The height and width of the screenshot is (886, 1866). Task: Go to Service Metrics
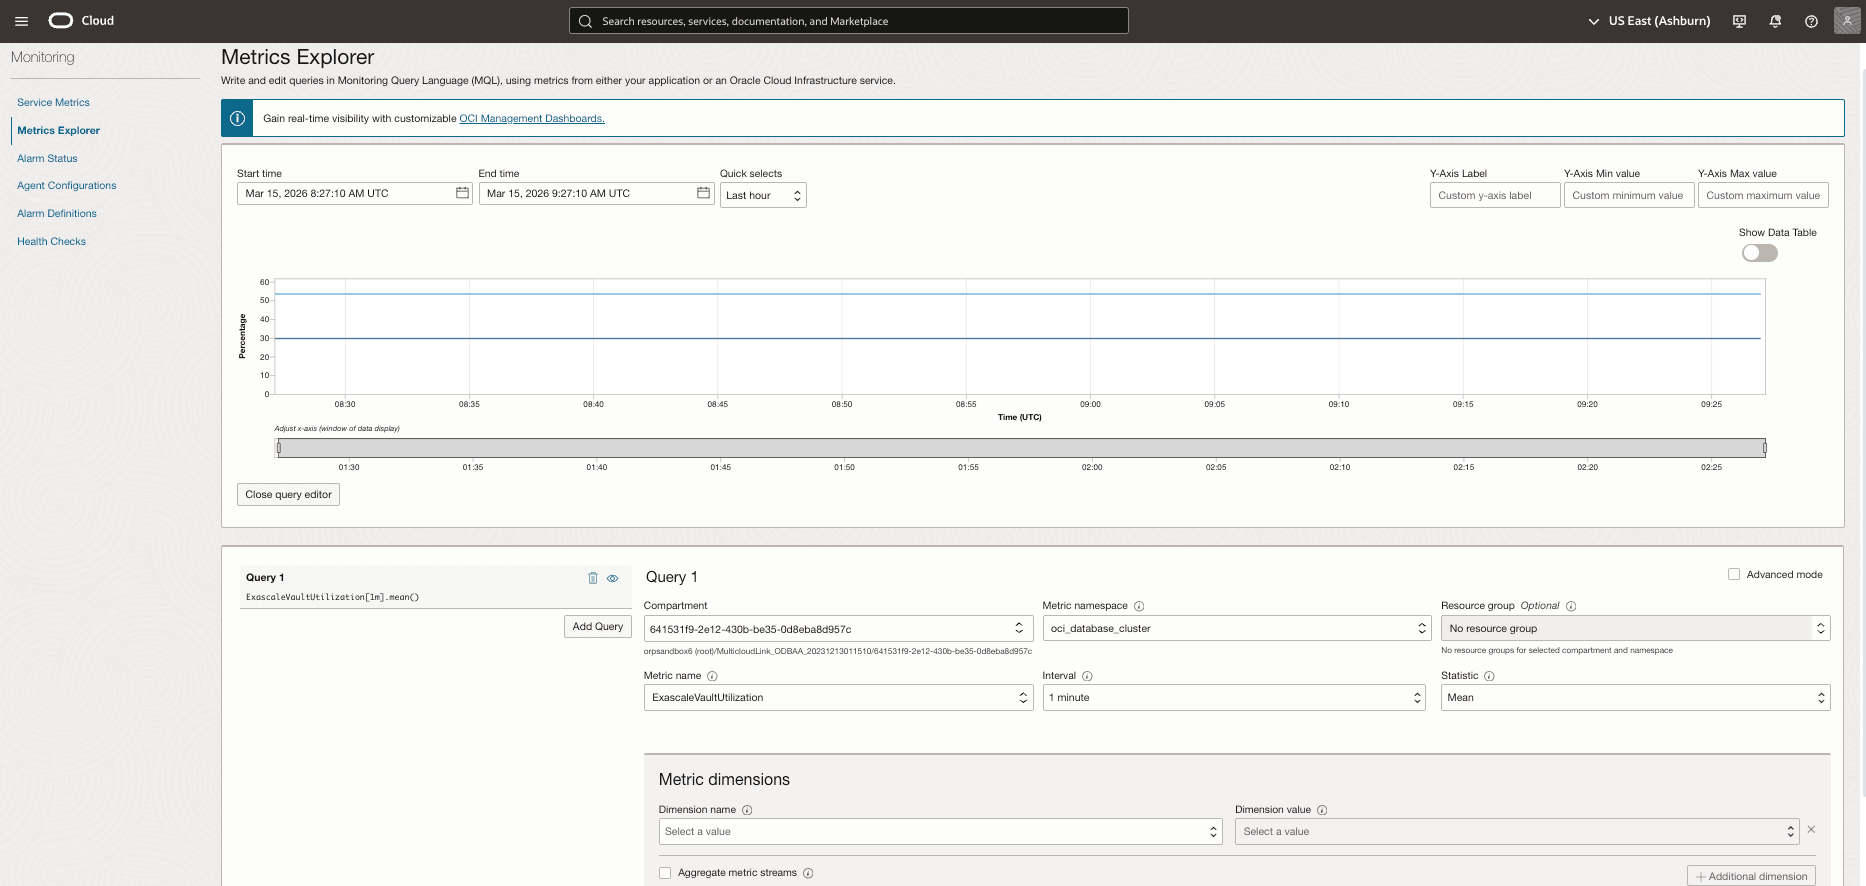pyautogui.click(x=53, y=103)
